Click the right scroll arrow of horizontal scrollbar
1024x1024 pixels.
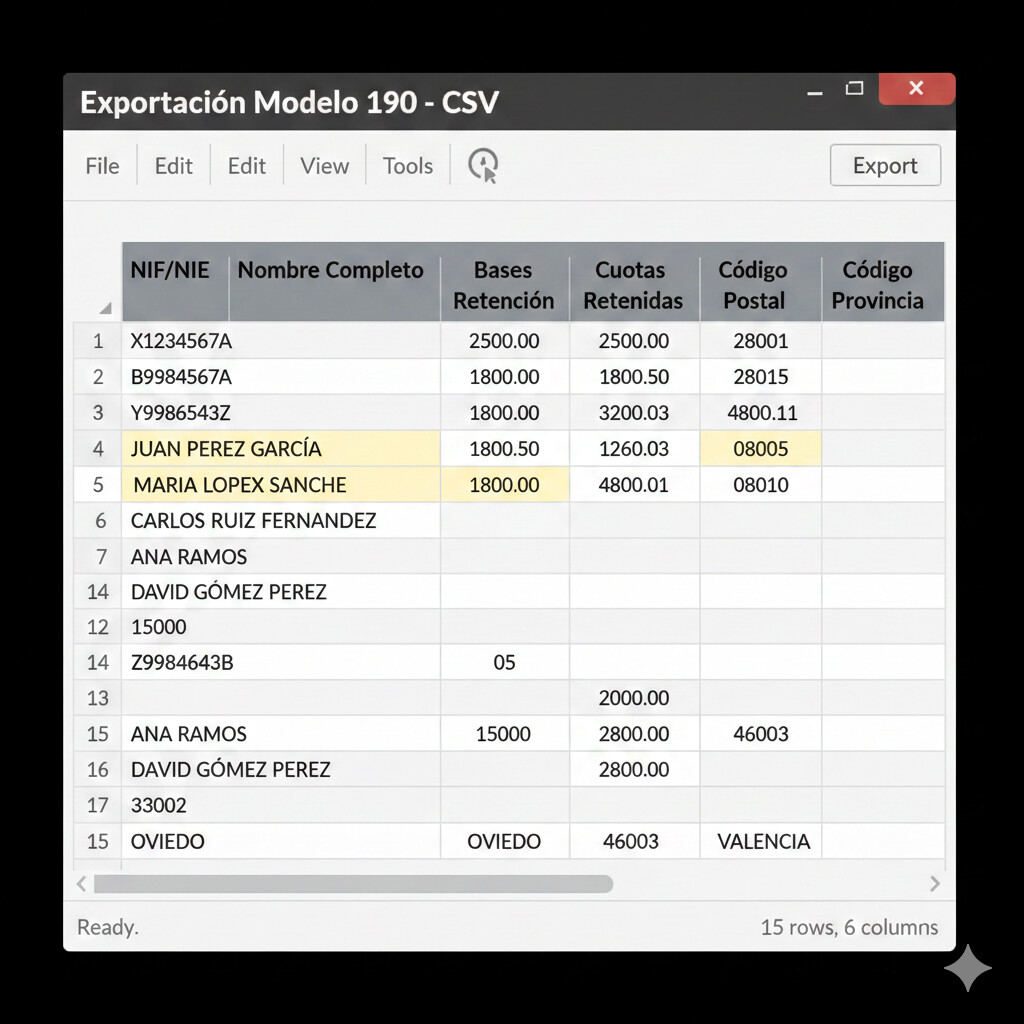[935, 884]
